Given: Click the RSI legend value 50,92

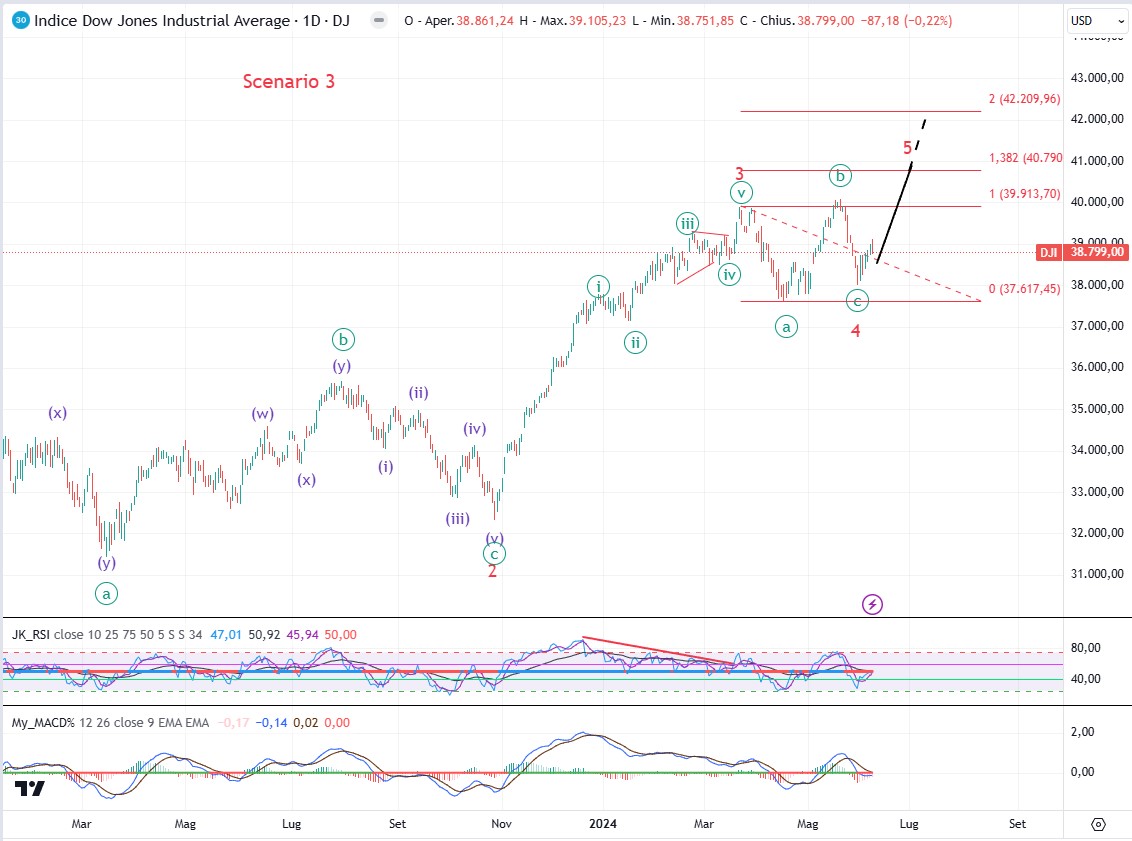Looking at the screenshot, I should [x=264, y=635].
